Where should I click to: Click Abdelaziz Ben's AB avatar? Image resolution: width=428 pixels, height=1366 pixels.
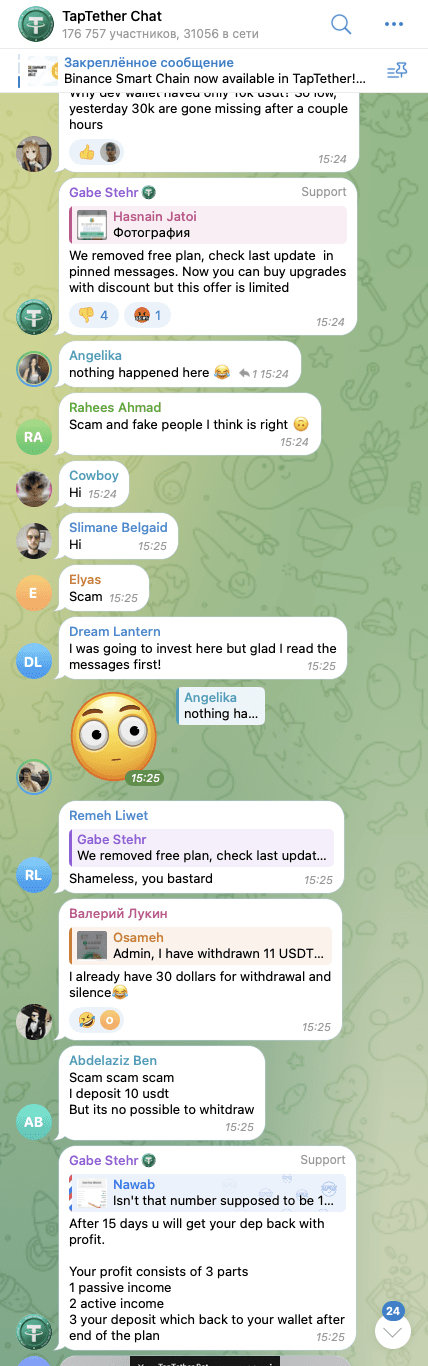pos(33,1121)
